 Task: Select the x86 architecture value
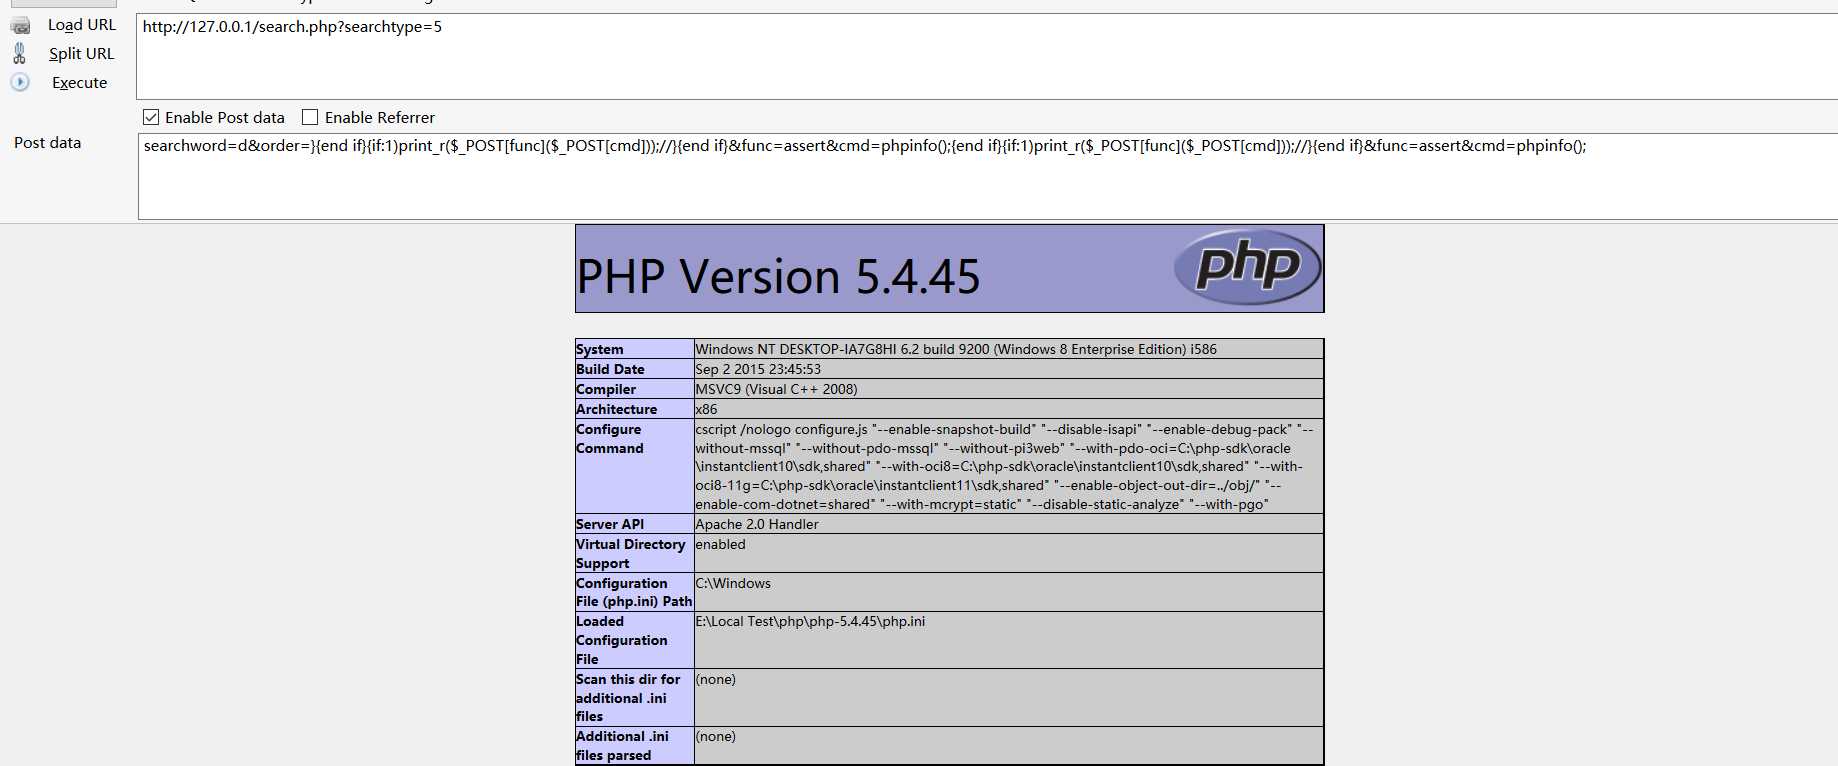[707, 409]
